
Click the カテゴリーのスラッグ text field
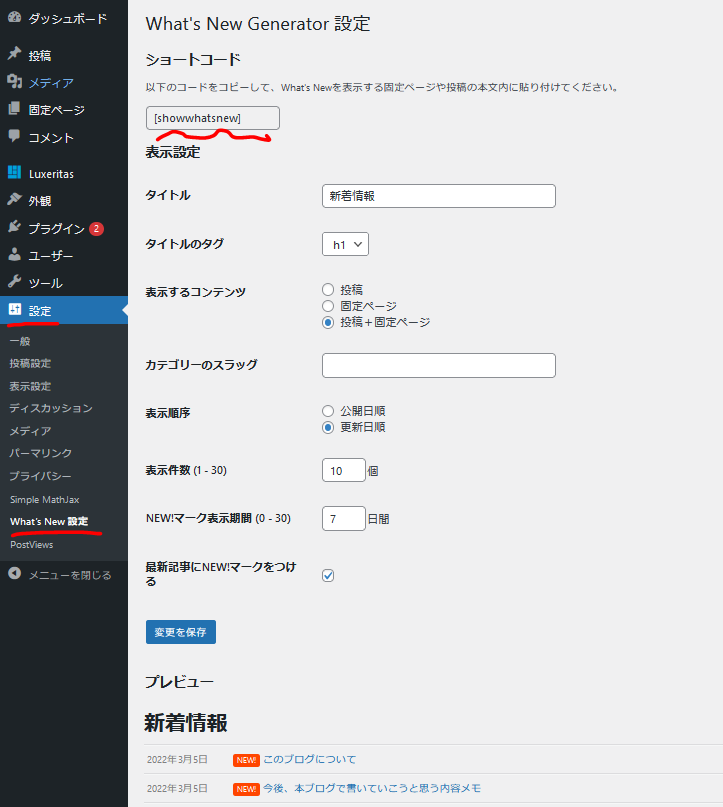(x=438, y=365)
